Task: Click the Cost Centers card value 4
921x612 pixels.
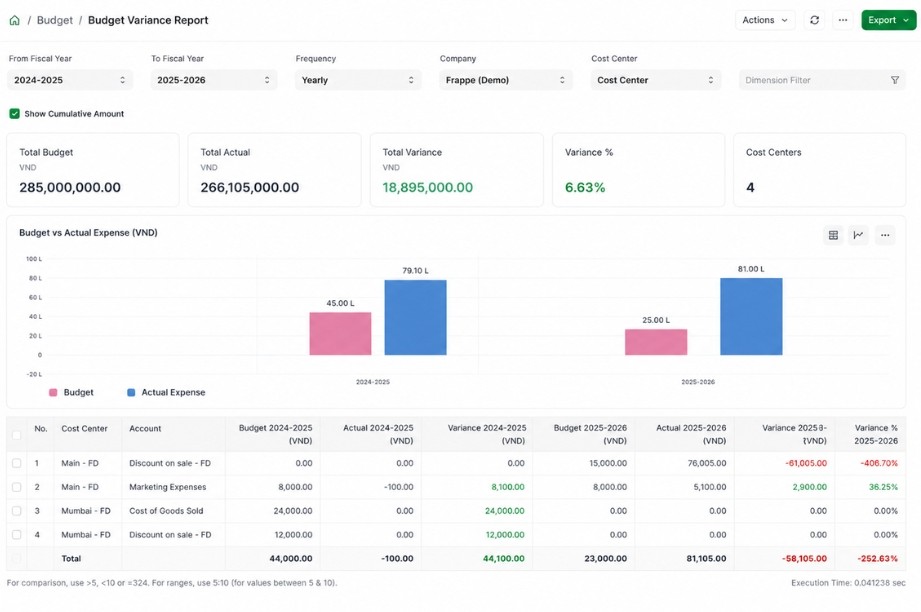Action: click(x=750, y=187)
